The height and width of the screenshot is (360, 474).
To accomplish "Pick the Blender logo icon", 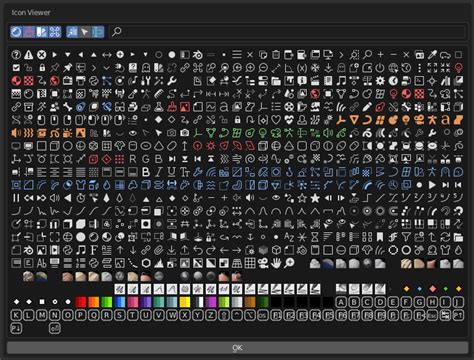I will 198,54.
